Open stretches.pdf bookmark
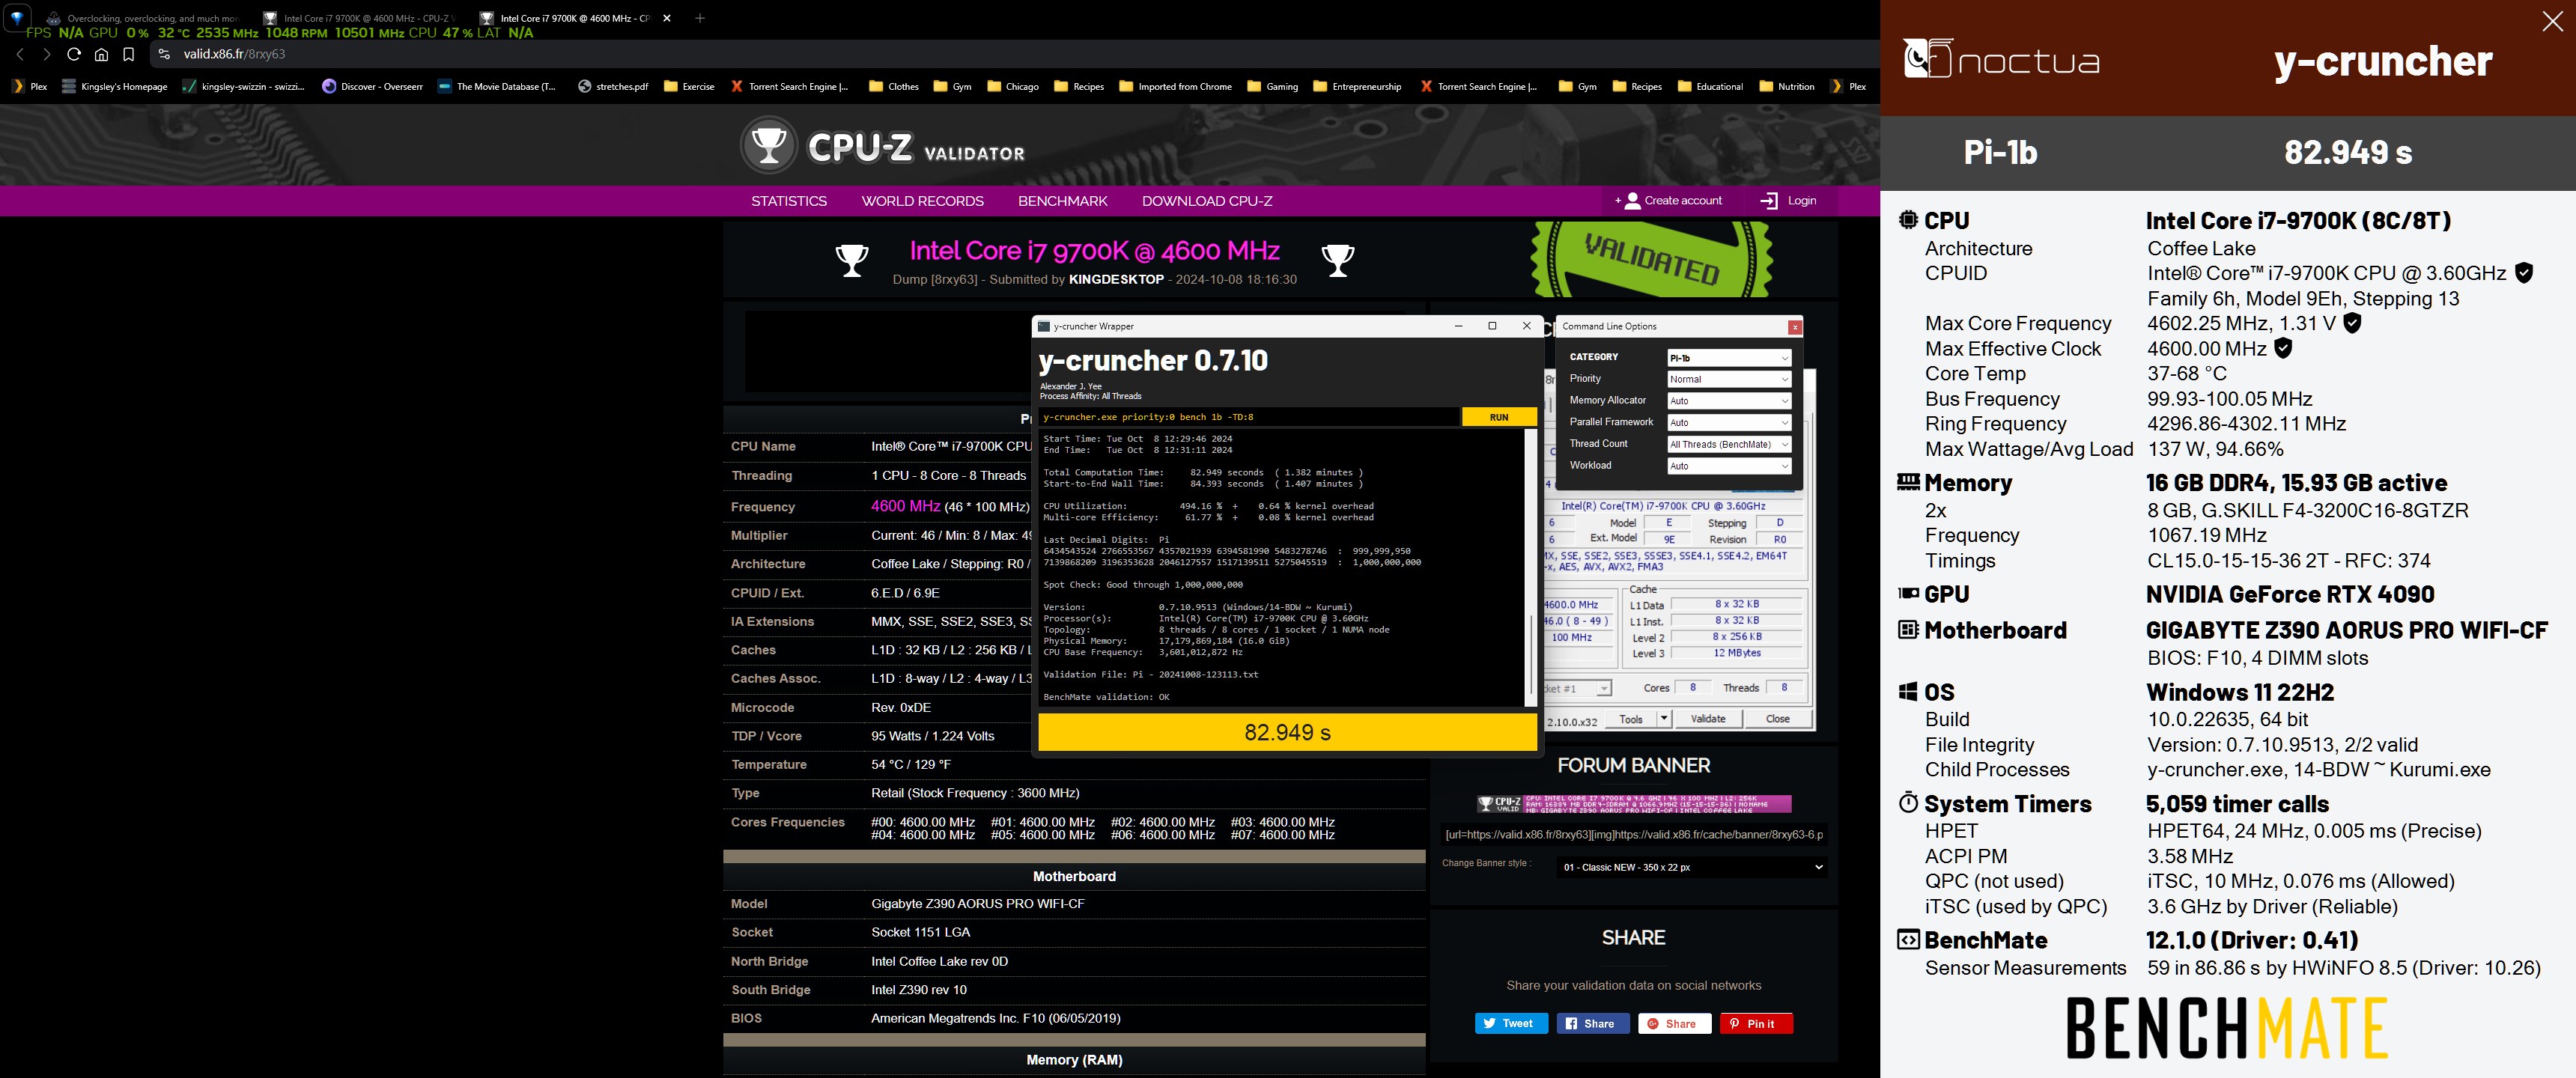The height and width of the screenshot is (1078, 2576). pyautogui.click(x=612, y=86)
